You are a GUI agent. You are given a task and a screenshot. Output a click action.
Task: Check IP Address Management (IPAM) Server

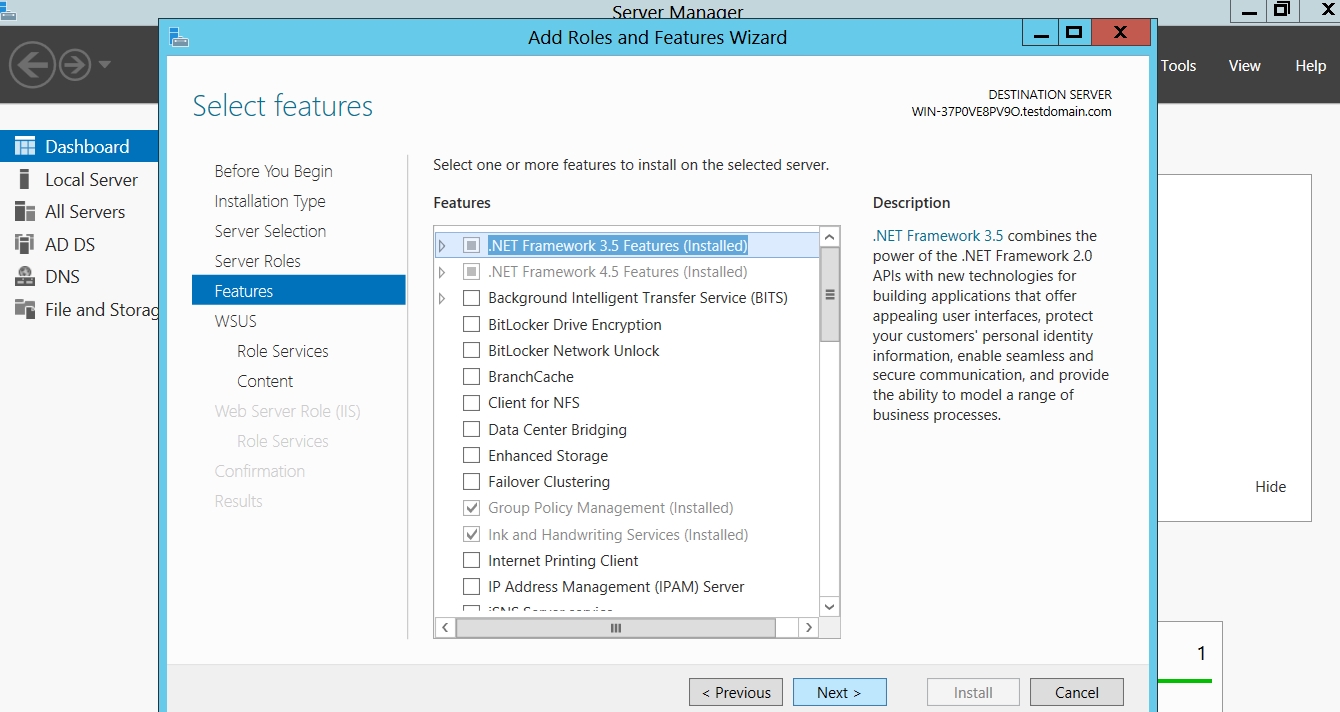click(471, 587)
